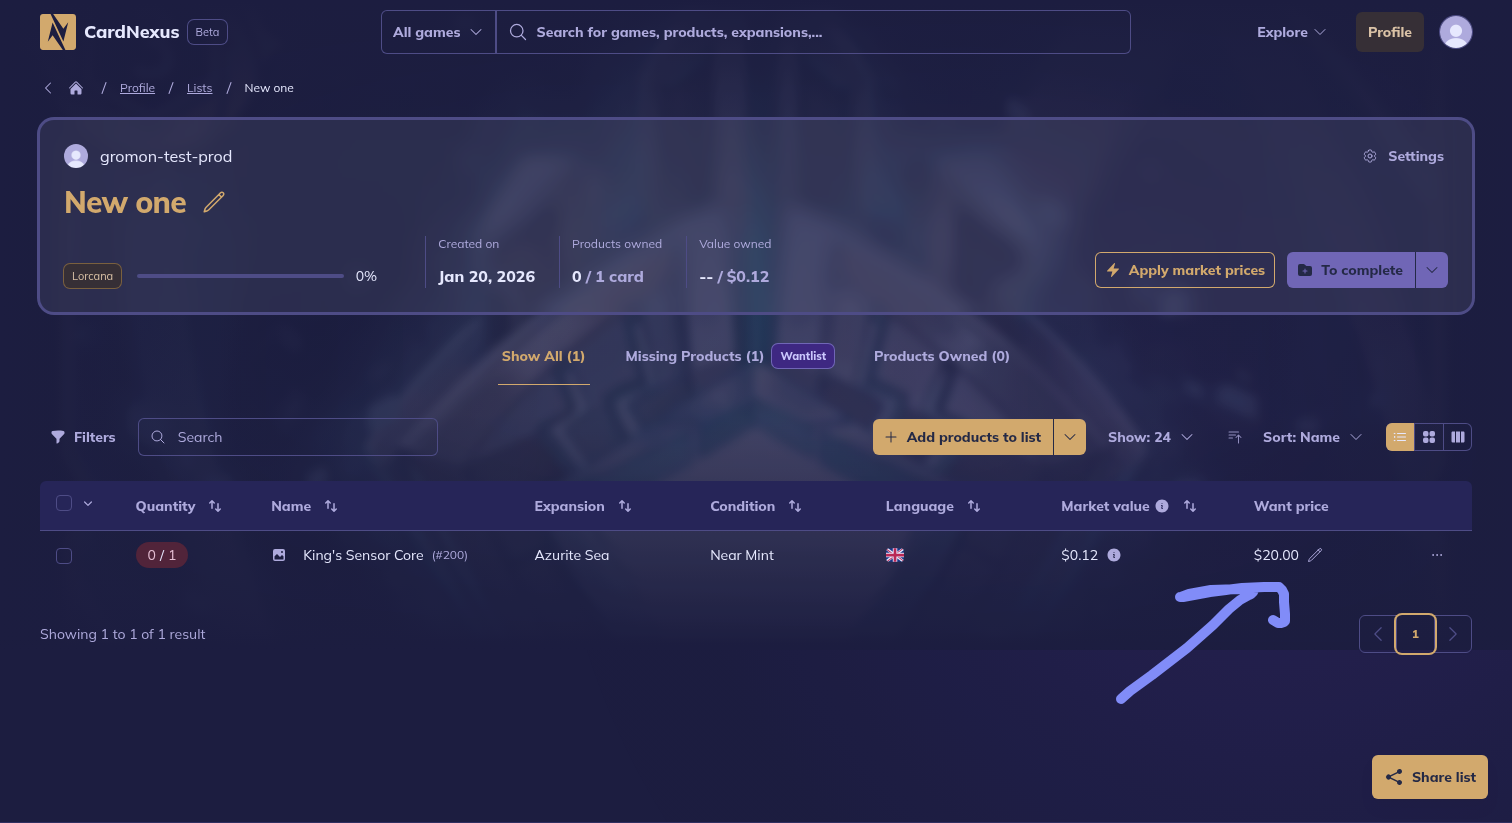This screenshot has height=823, width=1512.
Task: Switch to grid view layout
Action: (x=1429, y=437)
